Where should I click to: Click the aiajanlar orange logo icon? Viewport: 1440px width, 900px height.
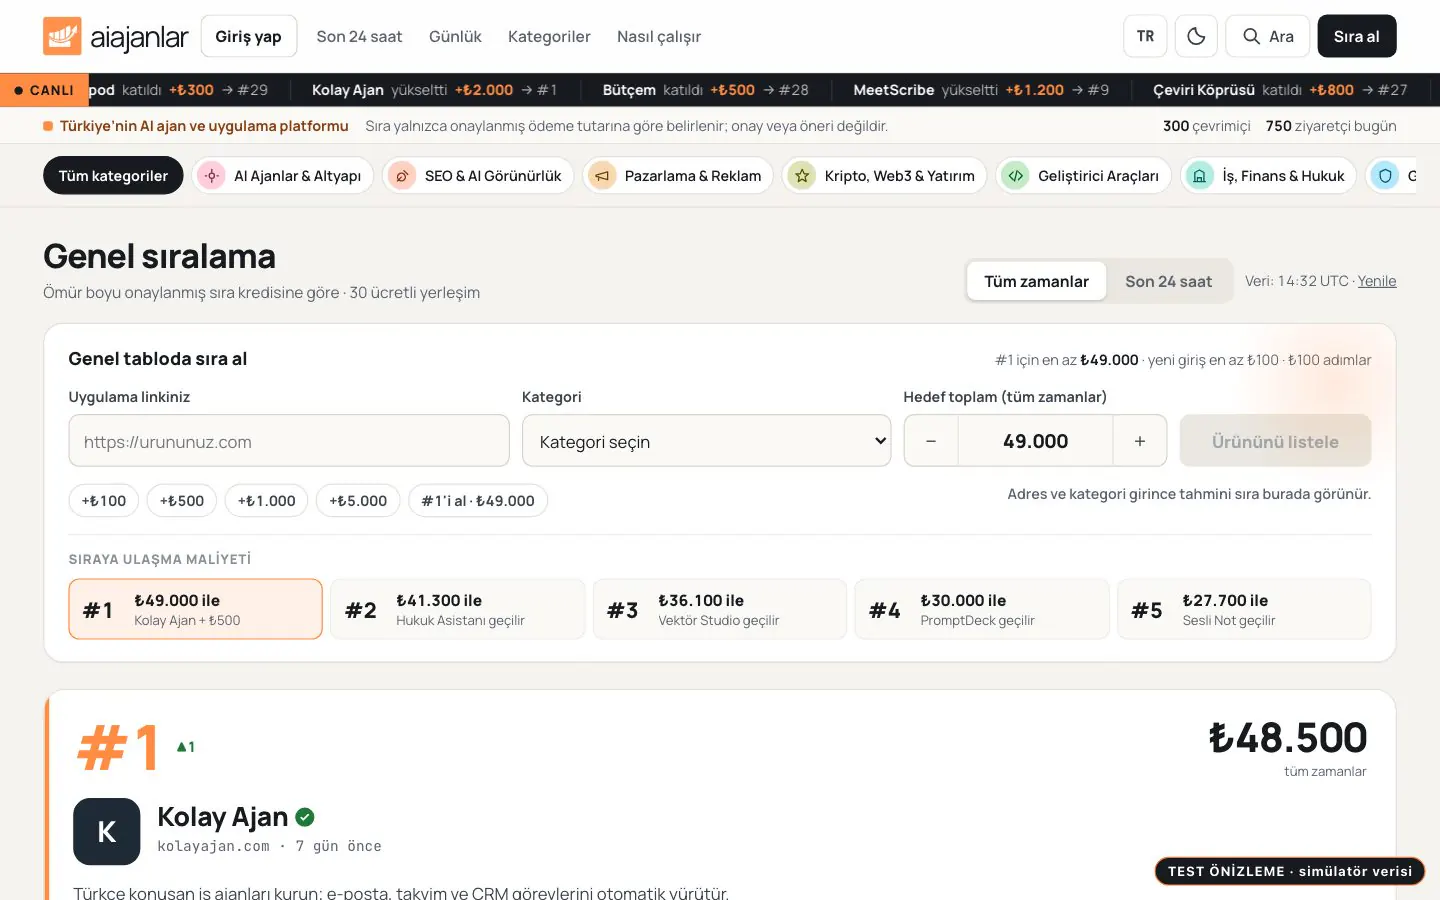(x=62, y=36)
